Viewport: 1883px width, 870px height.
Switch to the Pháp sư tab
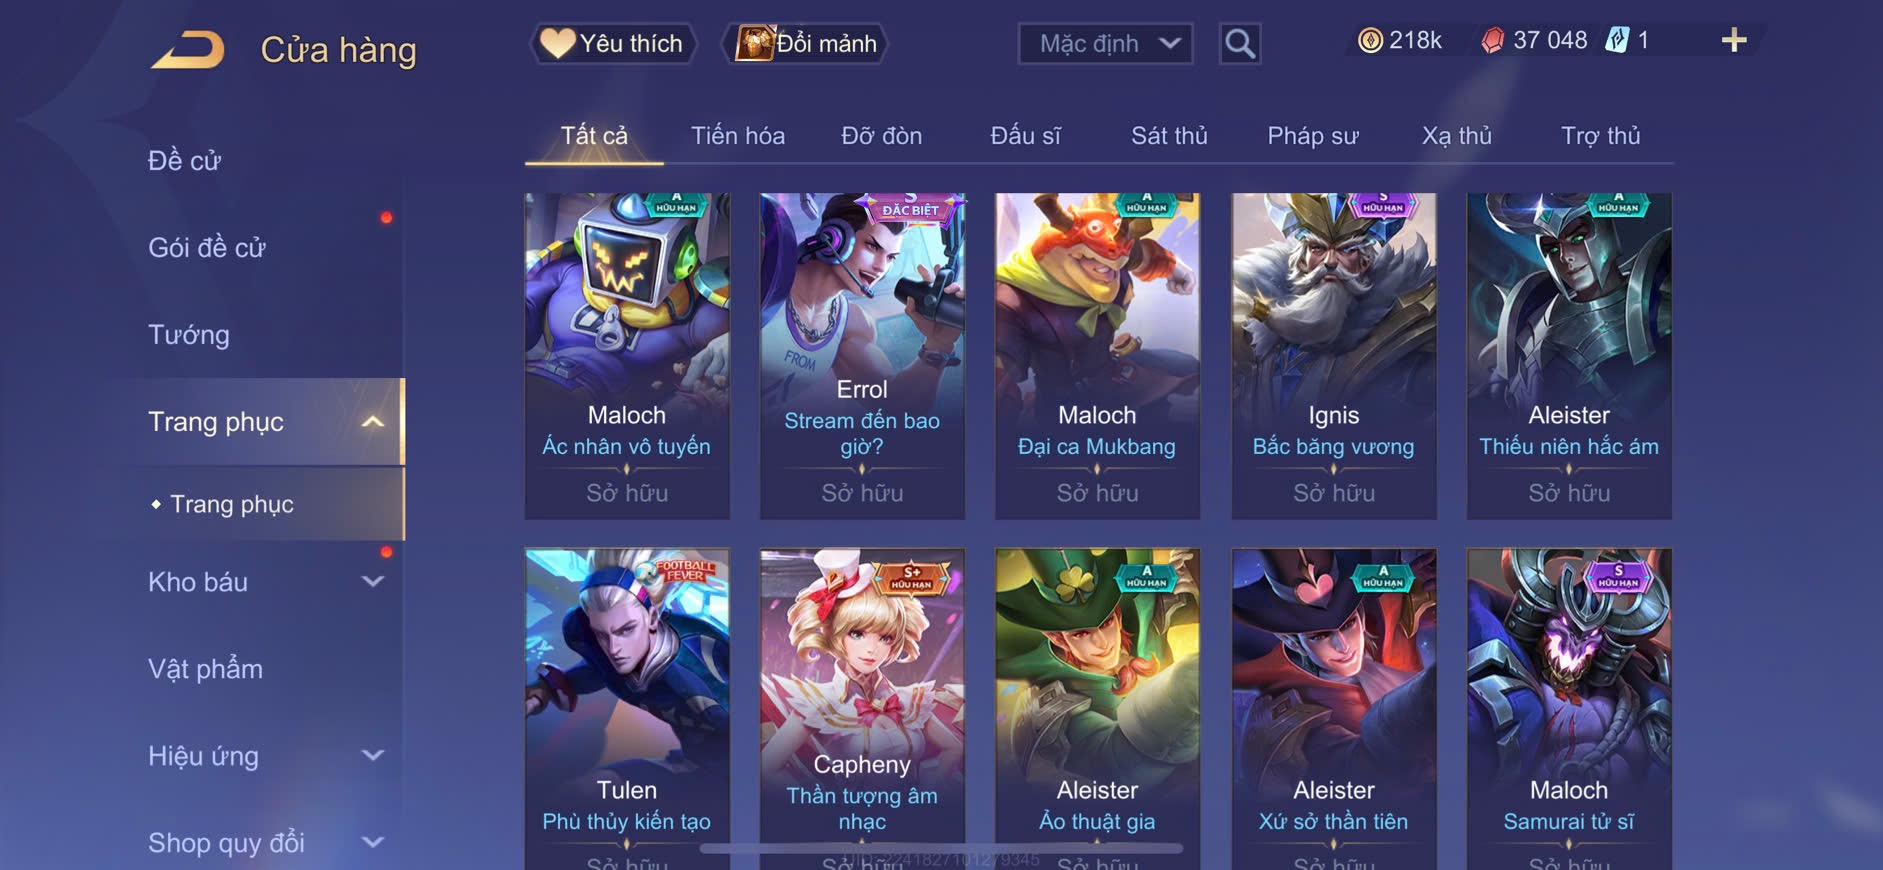point(1313,136)
